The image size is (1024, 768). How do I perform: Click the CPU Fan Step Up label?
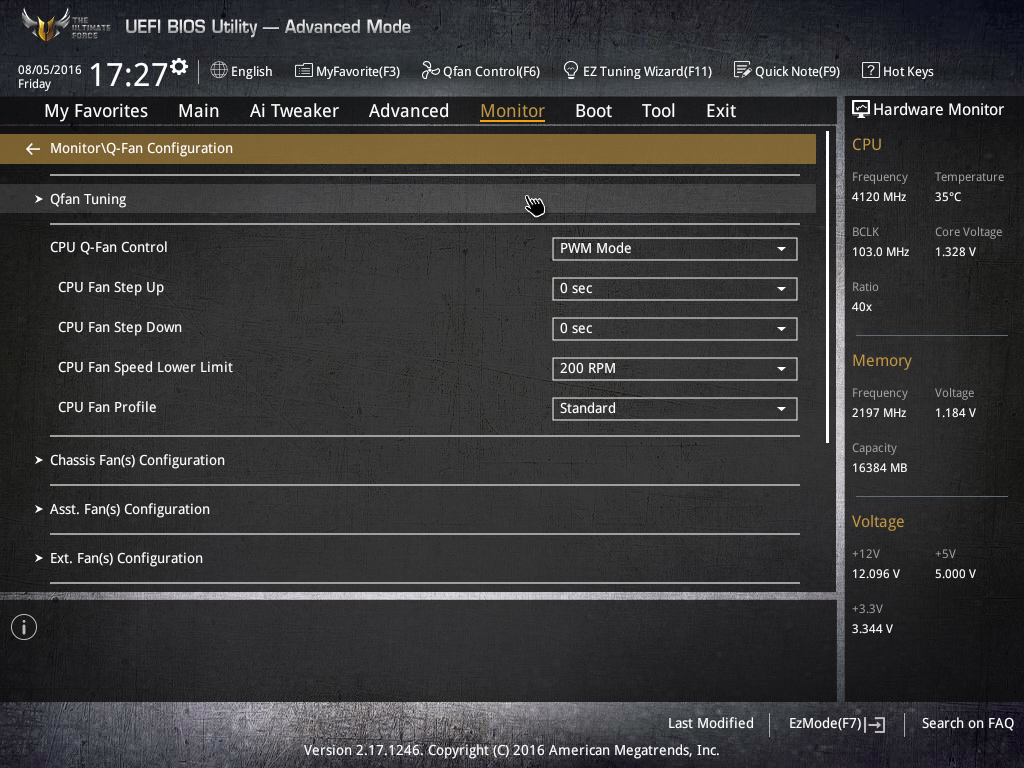[111, 287]
